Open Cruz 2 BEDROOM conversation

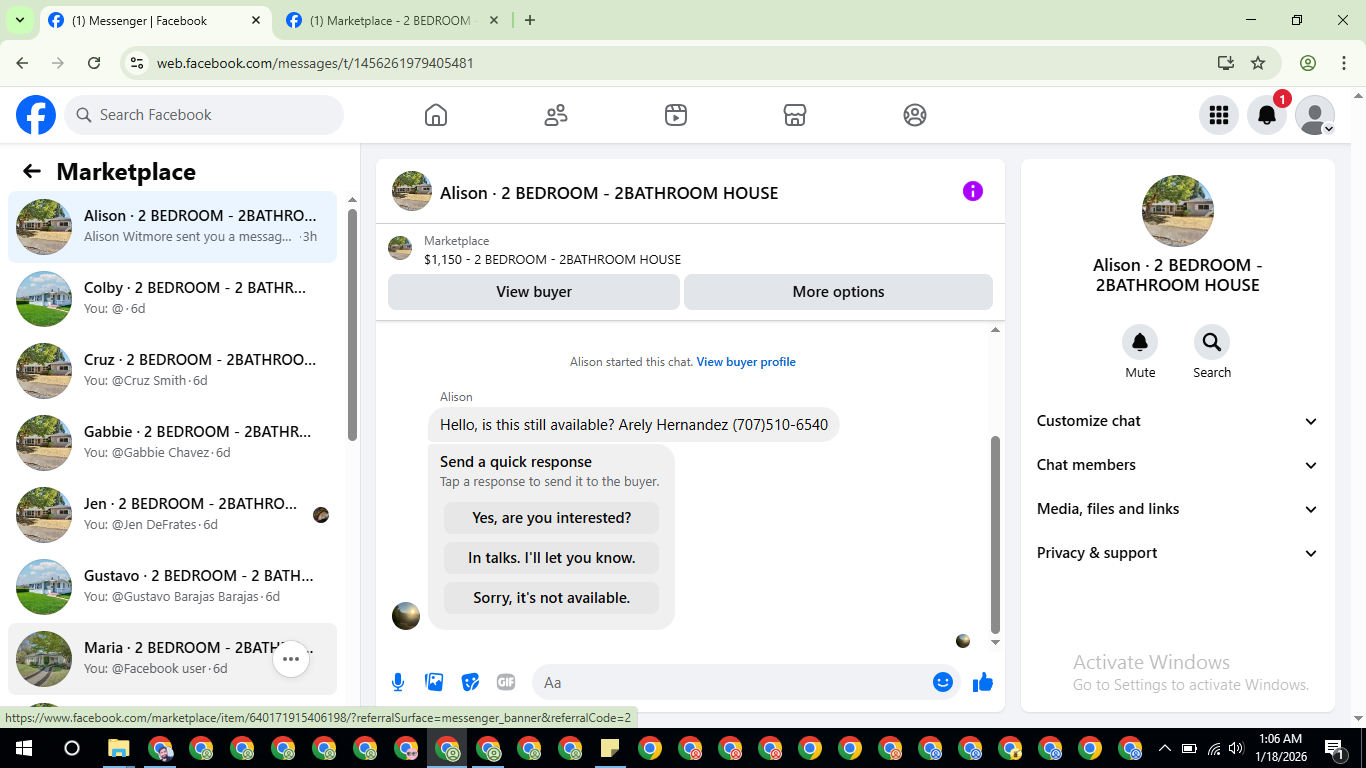coord(172,371)
